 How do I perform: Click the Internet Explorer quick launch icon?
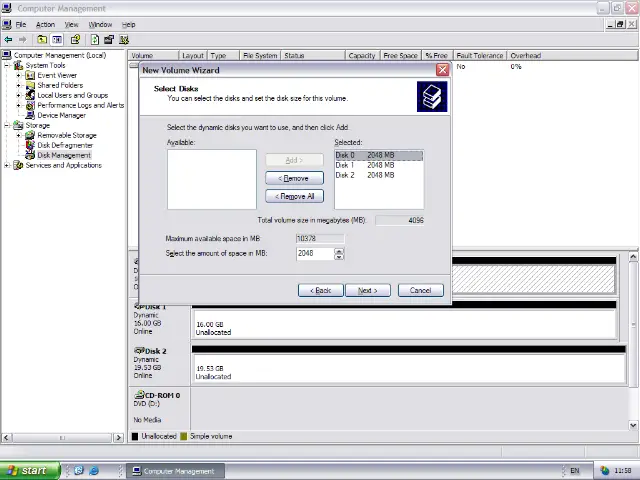[94, 470]
